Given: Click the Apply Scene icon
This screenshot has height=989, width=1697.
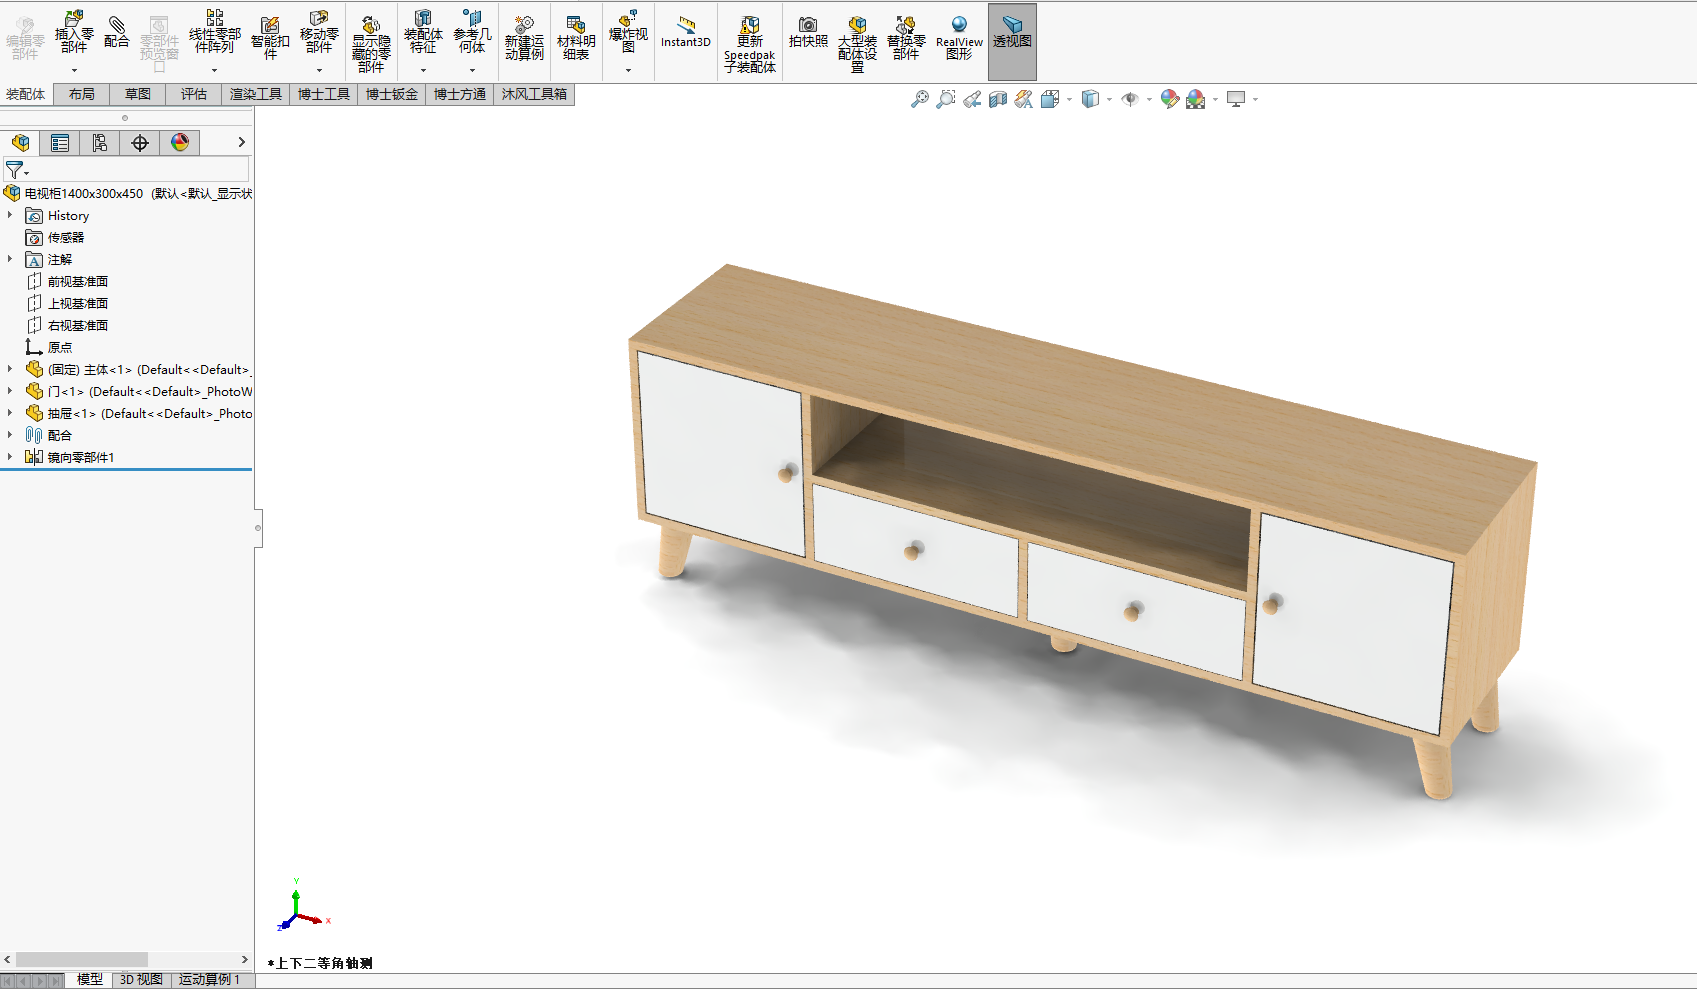Looking at the screenshot, I should click(x=1196, y=99).
